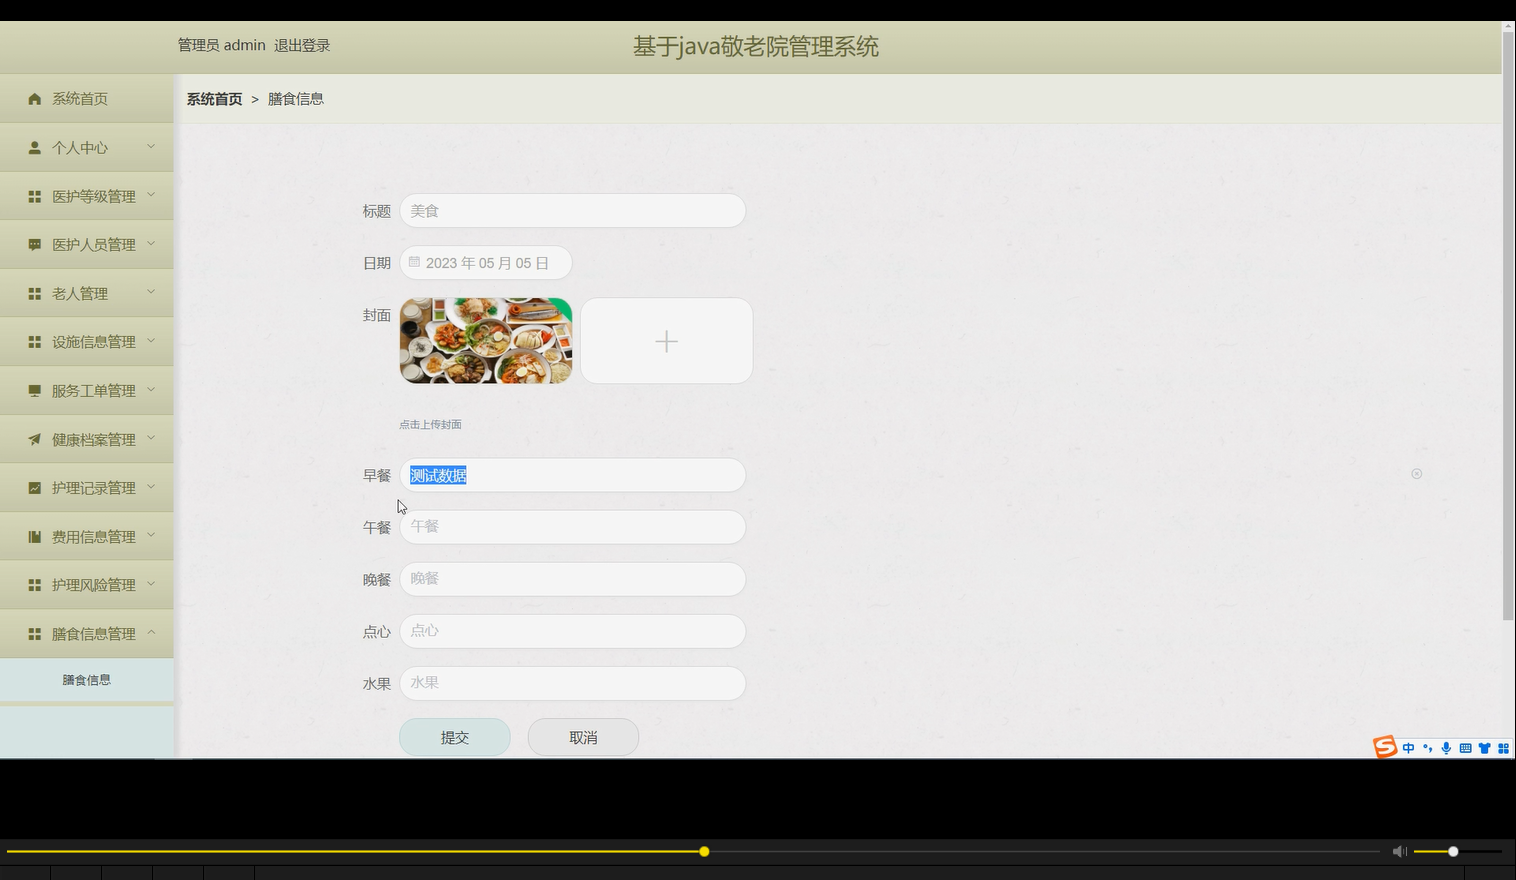Collapse the 膳食信息管理 section
The image size is (1516, 880).
(x=87, y=632)
